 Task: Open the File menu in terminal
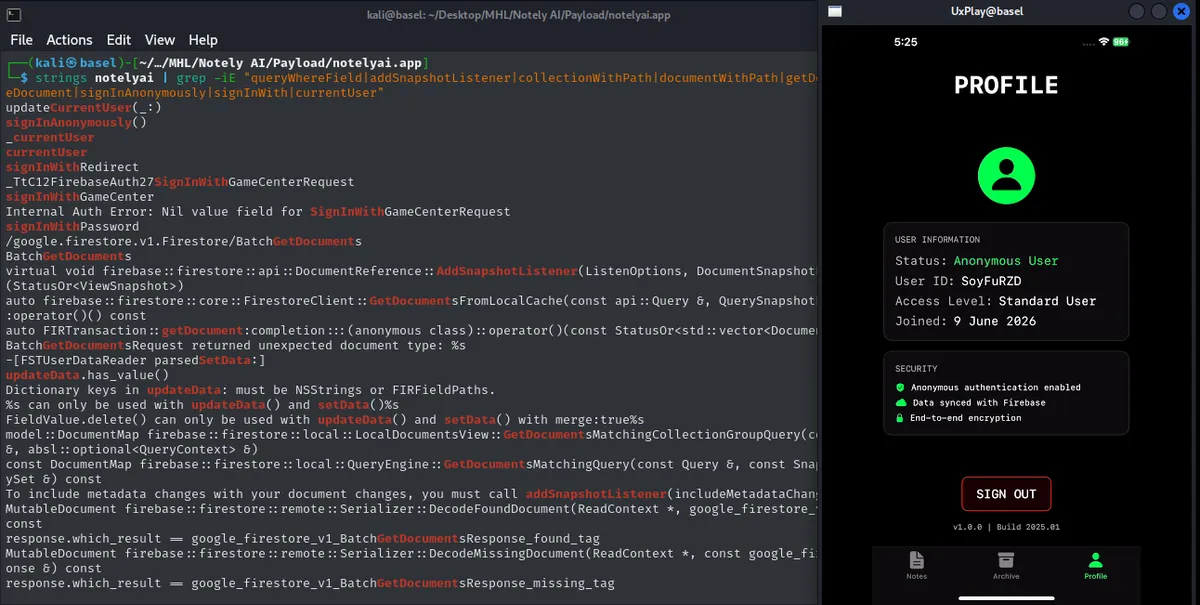(21, 40)
